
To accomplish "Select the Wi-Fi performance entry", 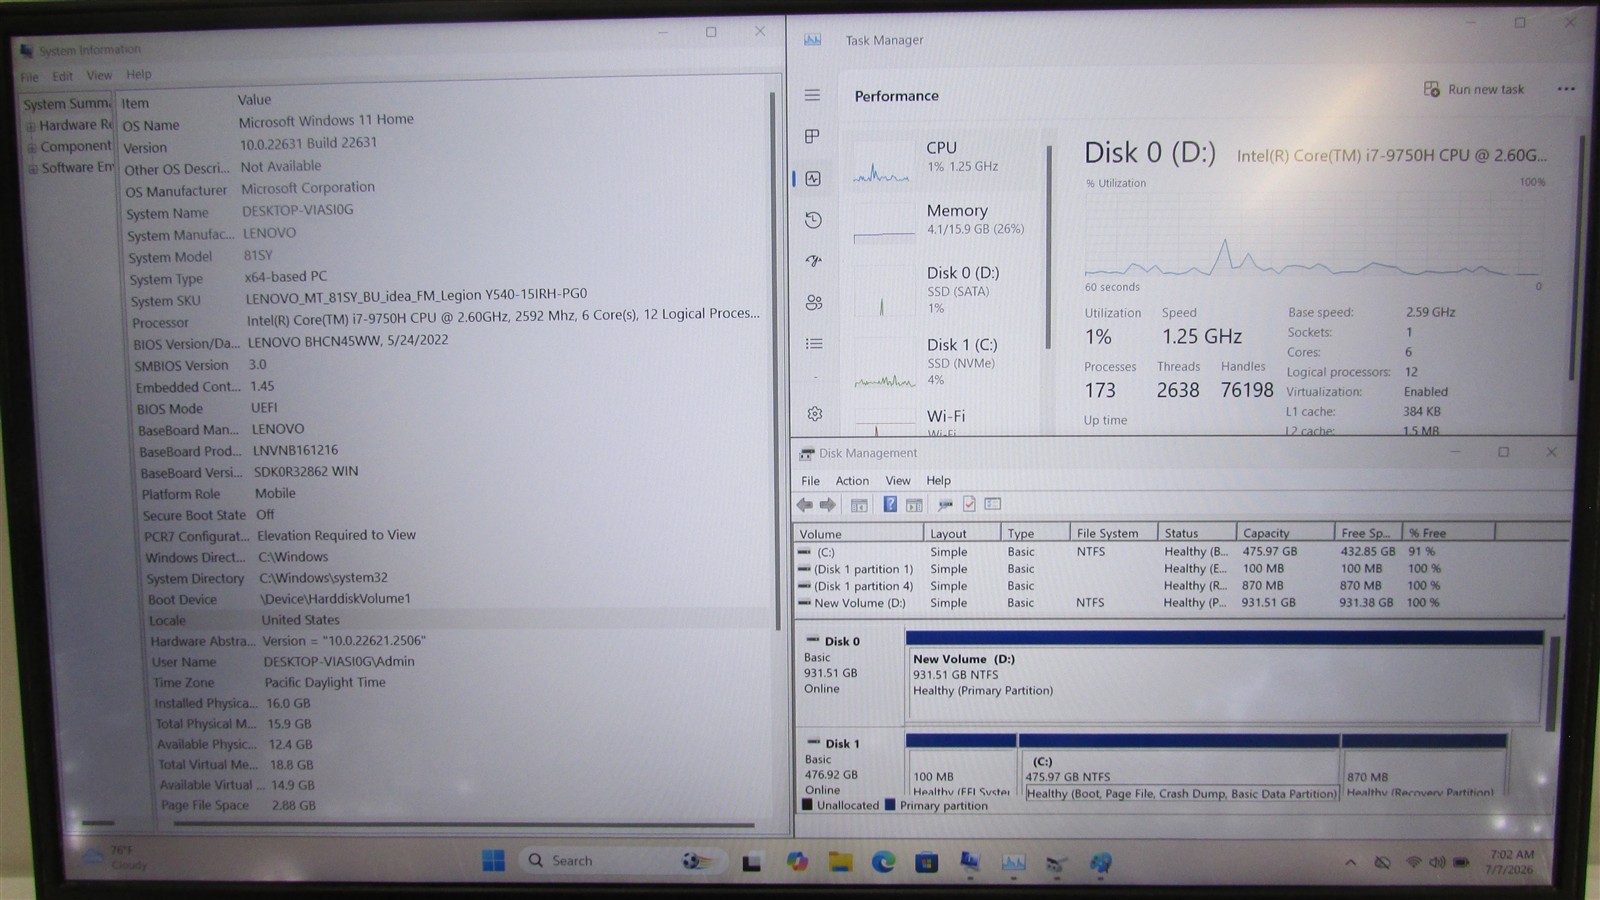I will (945, 420).
